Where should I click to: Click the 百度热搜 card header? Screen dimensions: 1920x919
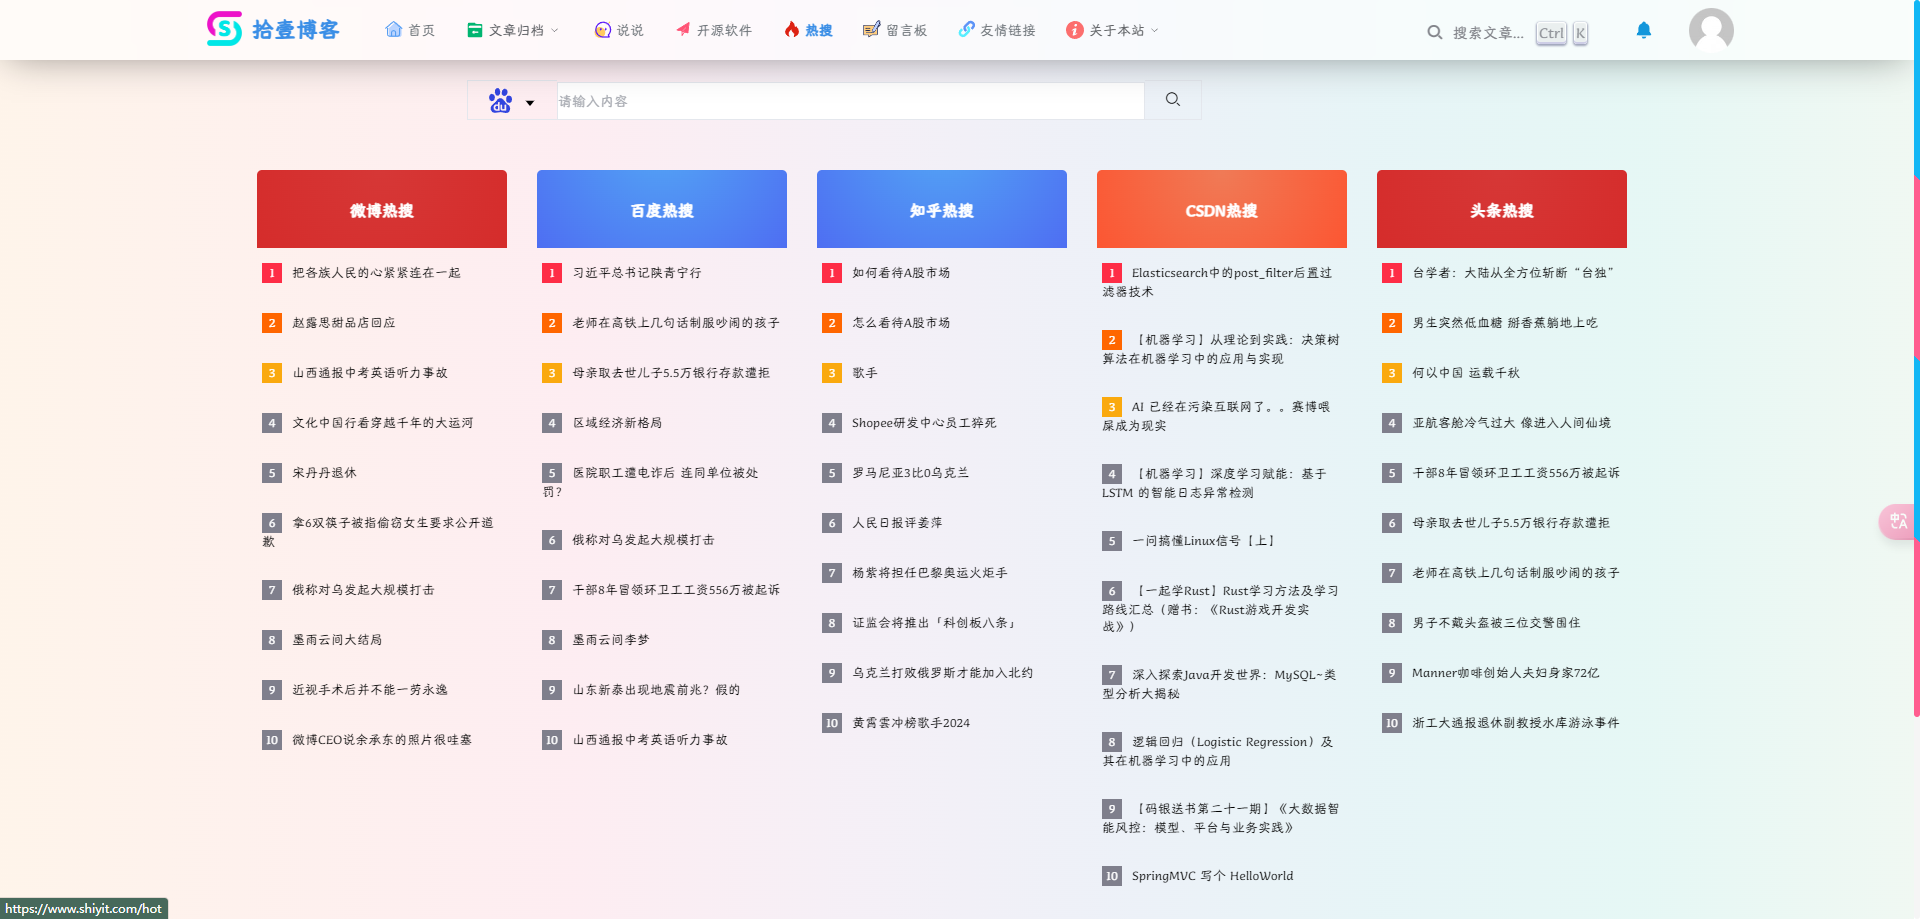pos(662,209)
